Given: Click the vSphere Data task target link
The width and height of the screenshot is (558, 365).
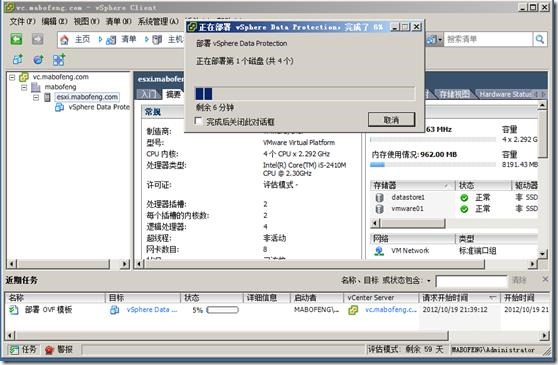Looking at the screenshot, I should coord(152,310).
